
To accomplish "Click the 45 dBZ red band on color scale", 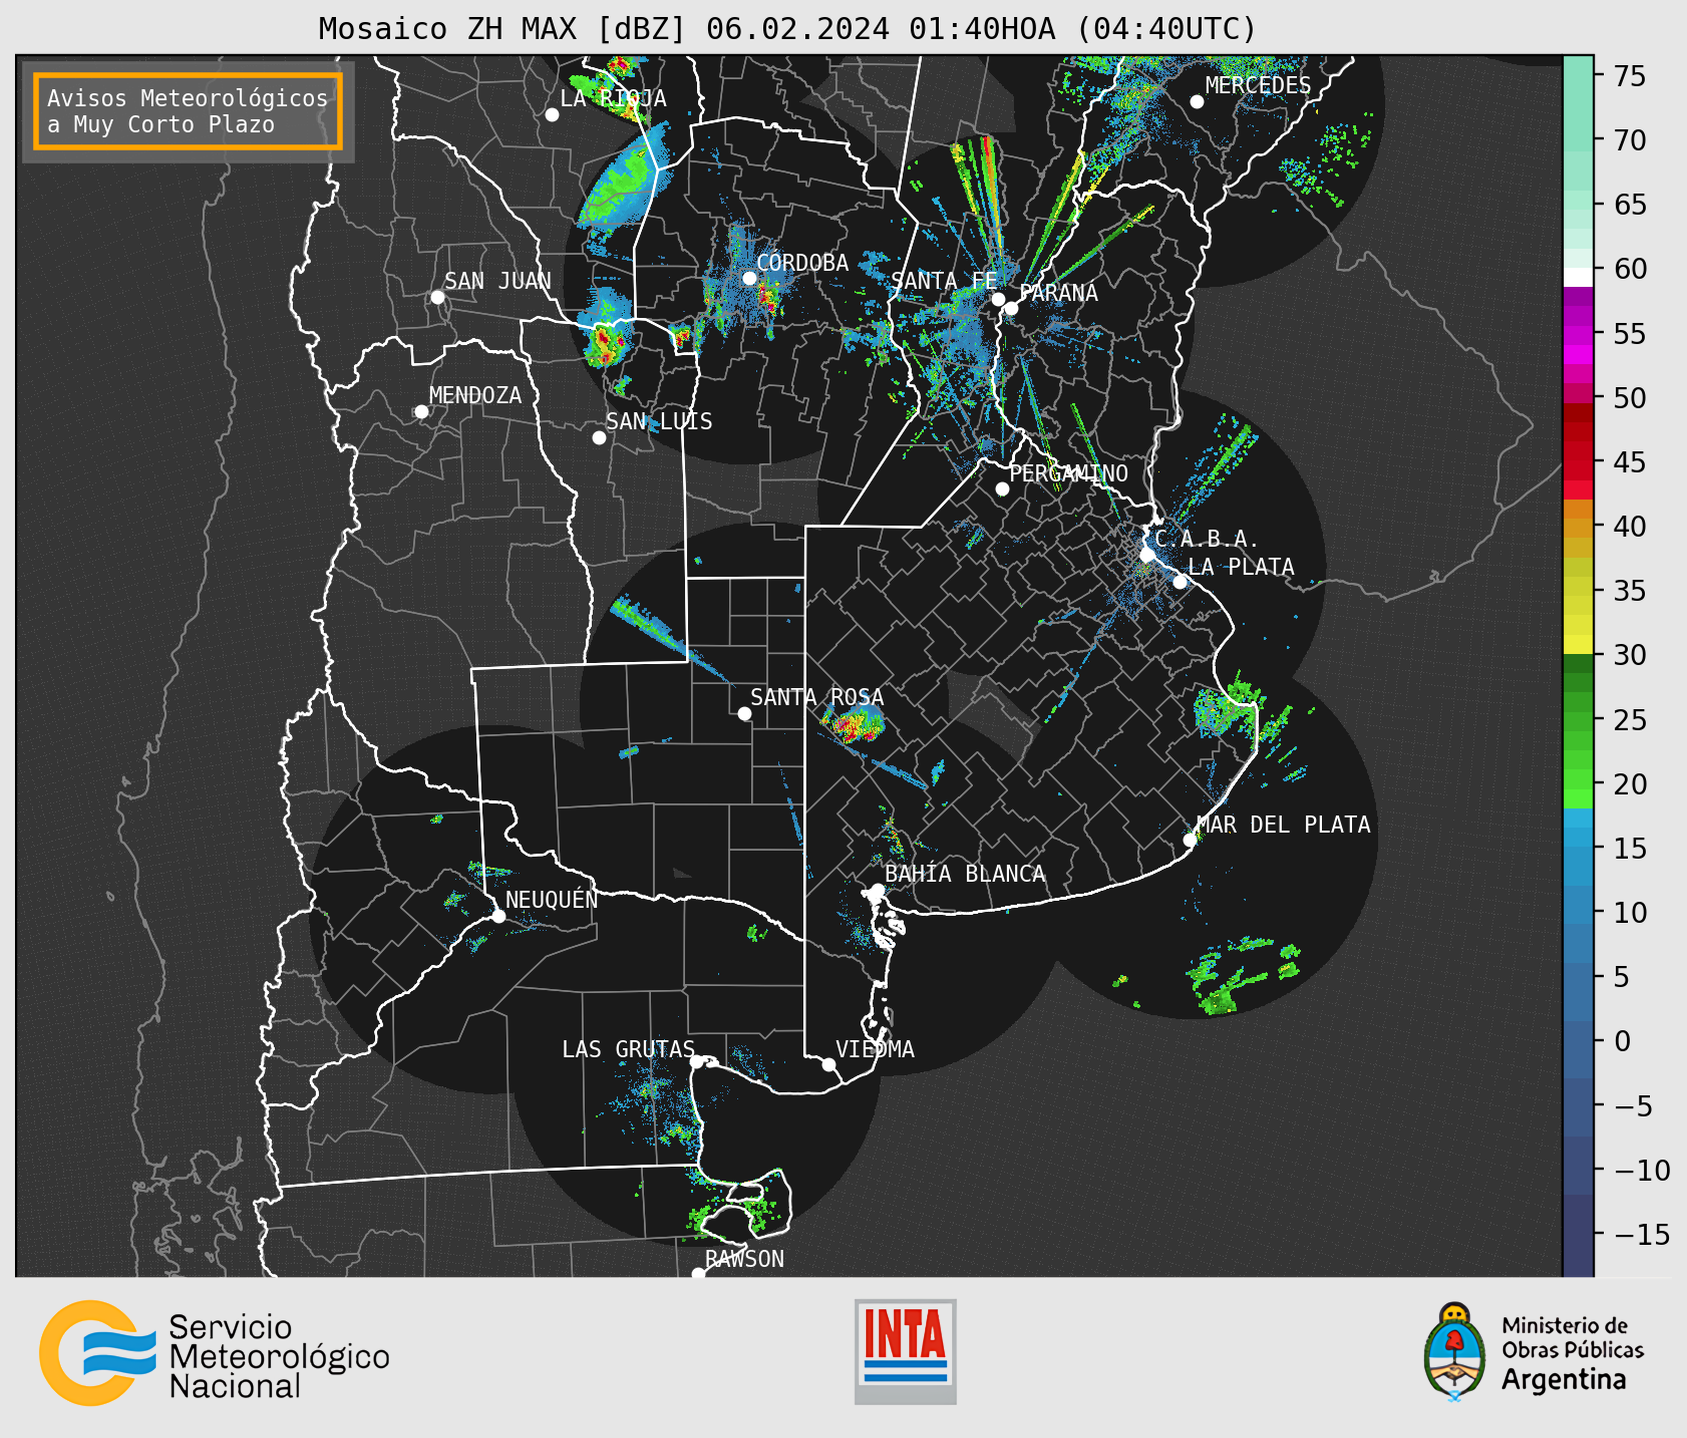I will click(1578, 462).
